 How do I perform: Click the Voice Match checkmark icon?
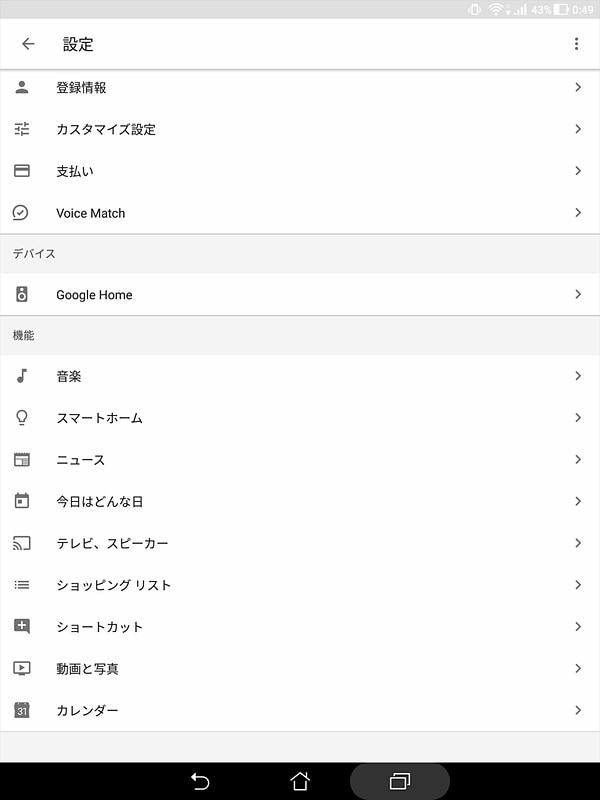pyautogui.click(x=21, y=213)
